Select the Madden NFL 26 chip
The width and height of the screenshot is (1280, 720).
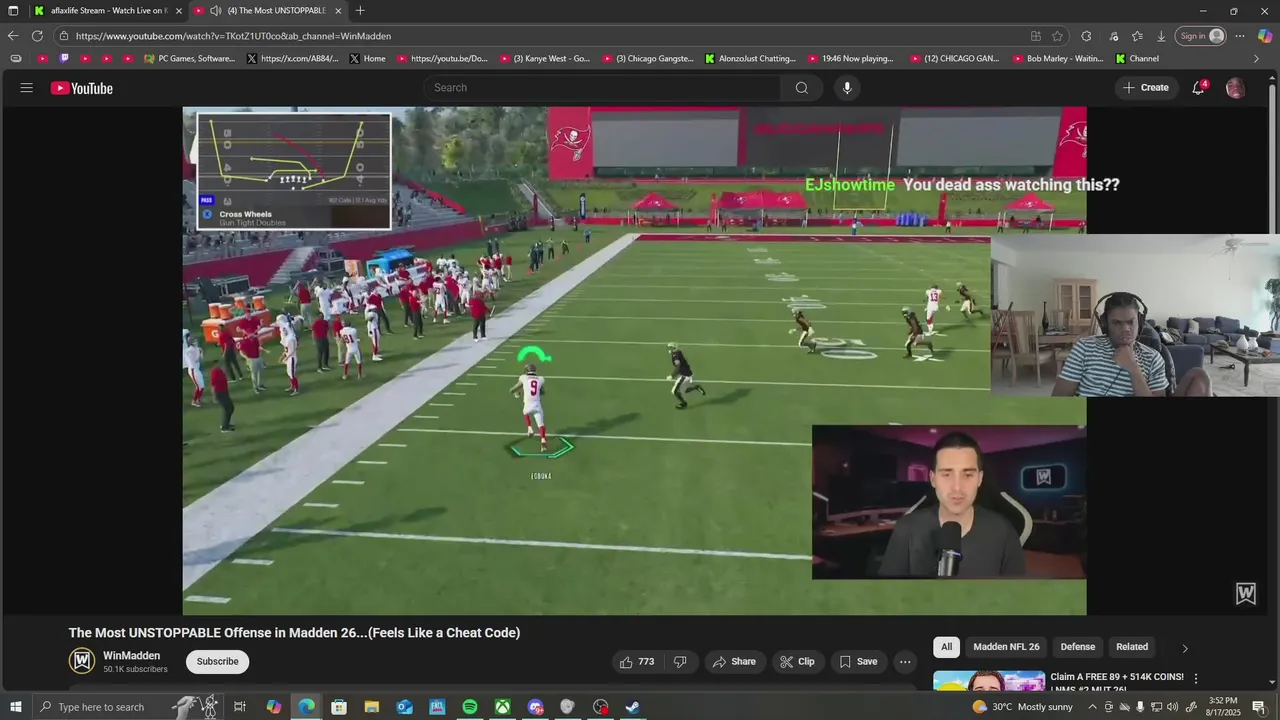pos(1006,647)
